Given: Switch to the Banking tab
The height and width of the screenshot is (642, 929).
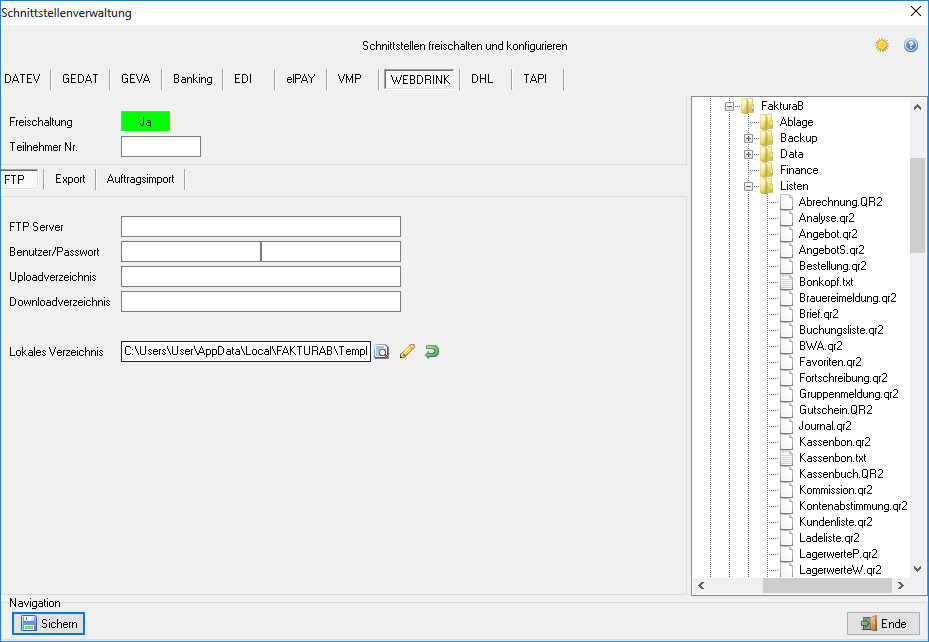Looking at the screenshot, I should coord(193,79).
